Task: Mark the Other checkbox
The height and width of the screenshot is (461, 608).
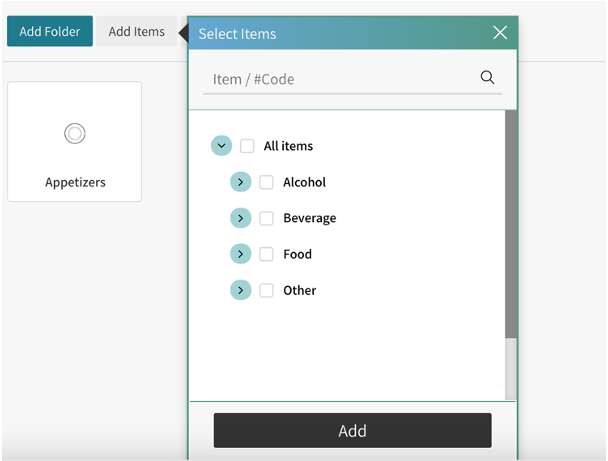Action: 266,290
